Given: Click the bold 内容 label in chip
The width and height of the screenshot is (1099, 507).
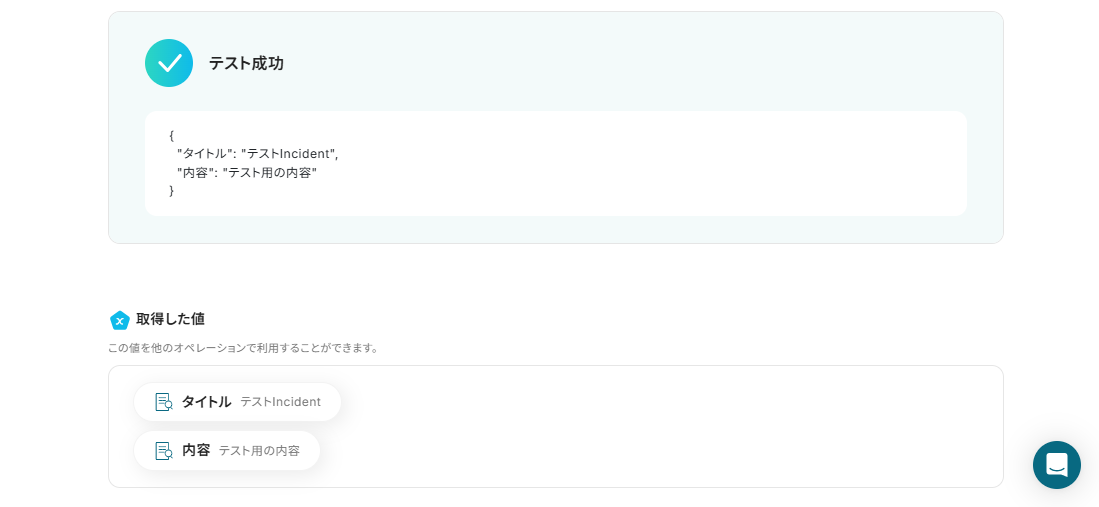Looking at the screenshot, I should (196, 451).
